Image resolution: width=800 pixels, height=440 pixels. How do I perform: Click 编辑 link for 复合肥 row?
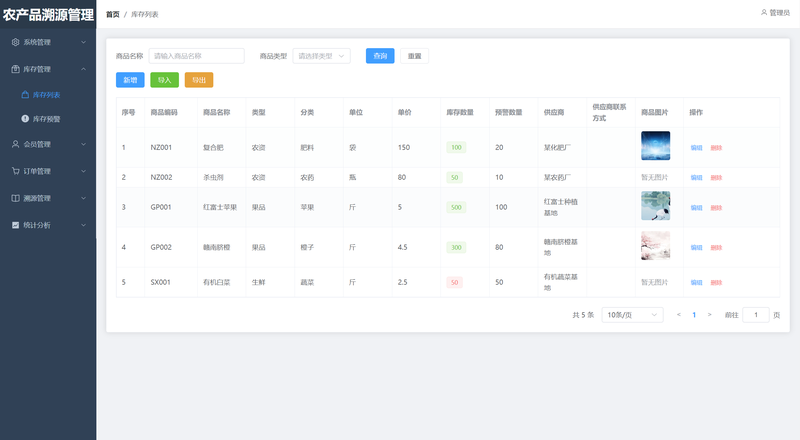pyautogui.click(x=696, y=148)
